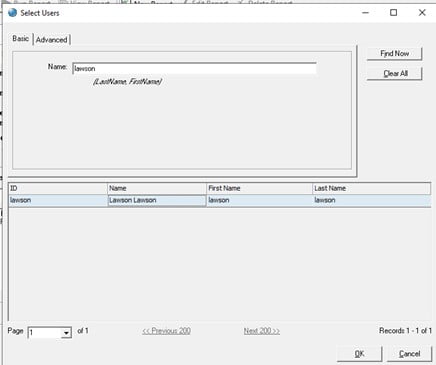Click the Next 200 link
This screenshot has height=365, width=436.
(262, 331)
